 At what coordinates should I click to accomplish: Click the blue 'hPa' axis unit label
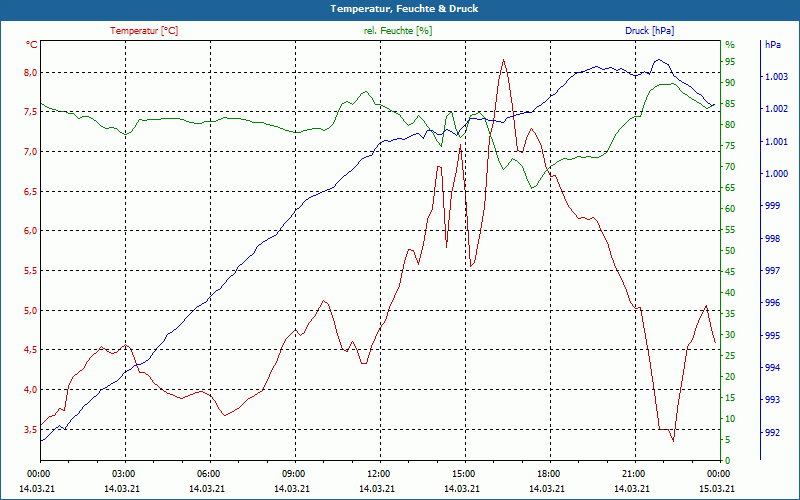[773, 45]
